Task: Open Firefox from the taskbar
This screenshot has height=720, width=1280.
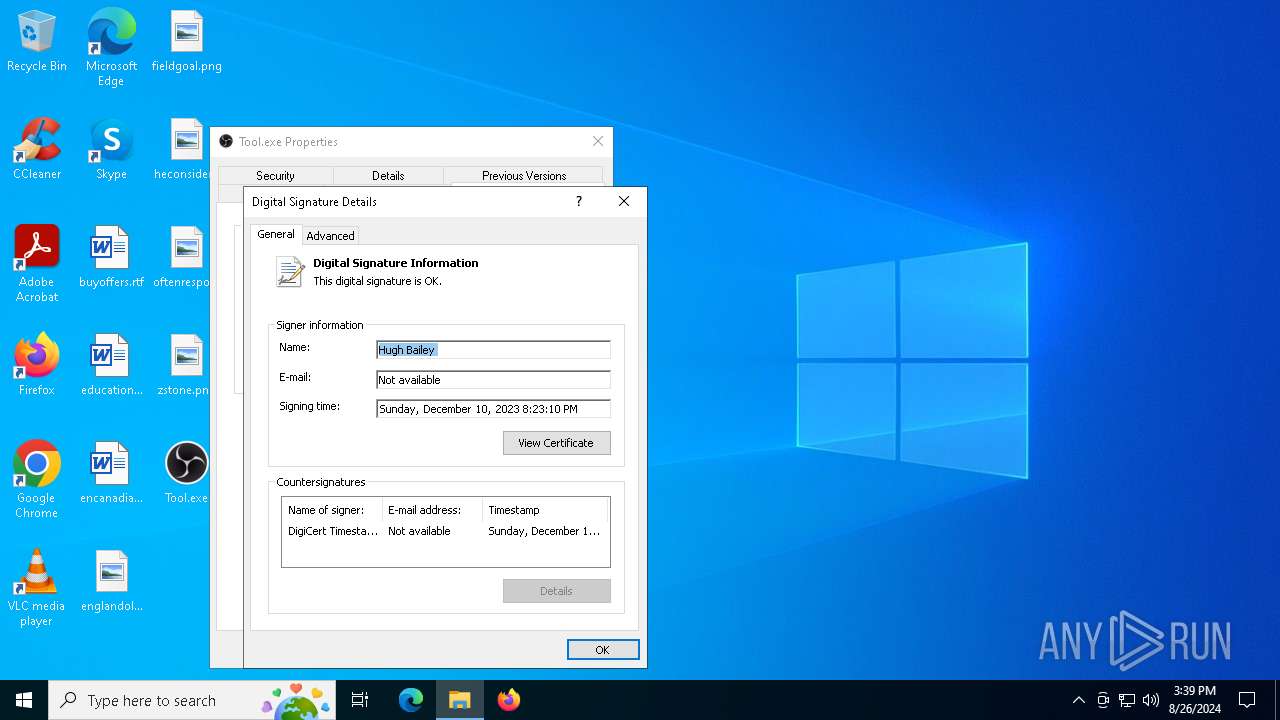Action: point(509,700)
